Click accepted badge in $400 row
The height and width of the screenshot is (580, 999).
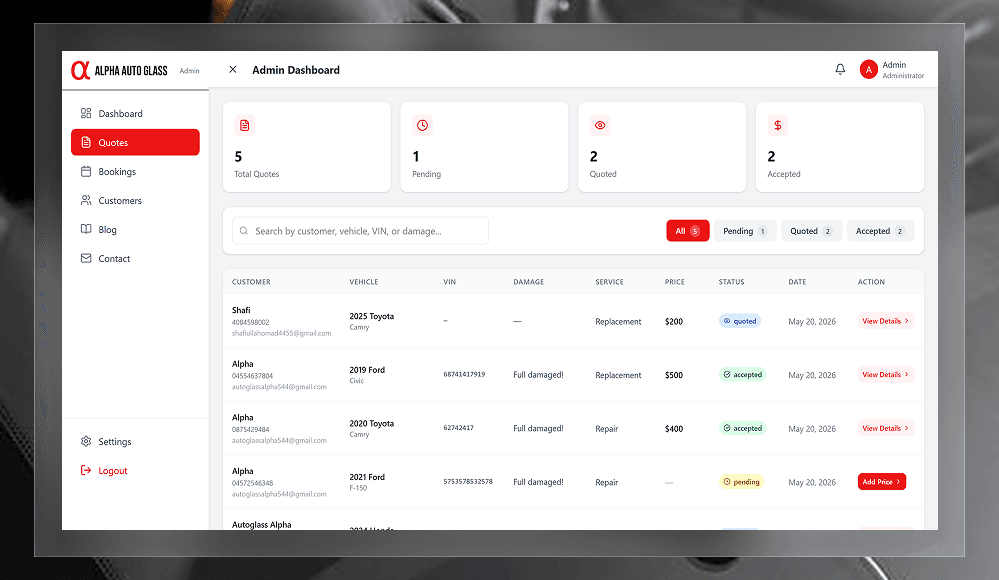pyautogui.click(x=742, y=428)
